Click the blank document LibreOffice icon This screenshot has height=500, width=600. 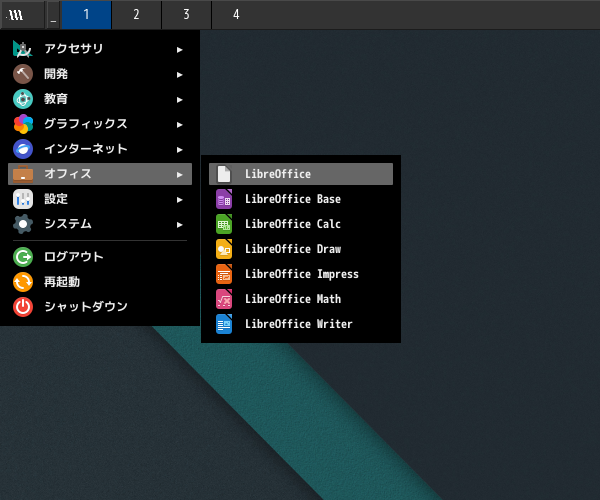point(224,174)
